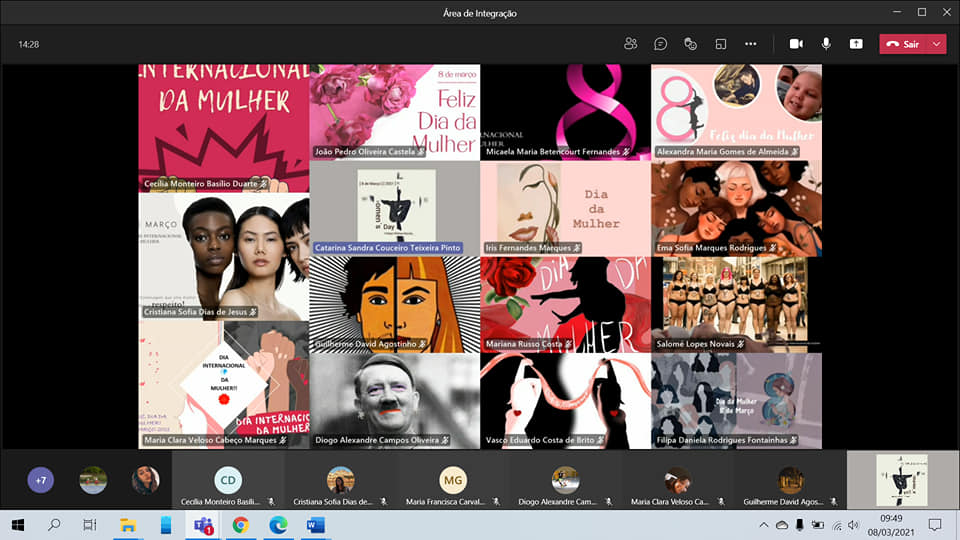The image size is (960, 540).
Task: Show hidden system tray icons chevron
Action: [x=765, y=525]
